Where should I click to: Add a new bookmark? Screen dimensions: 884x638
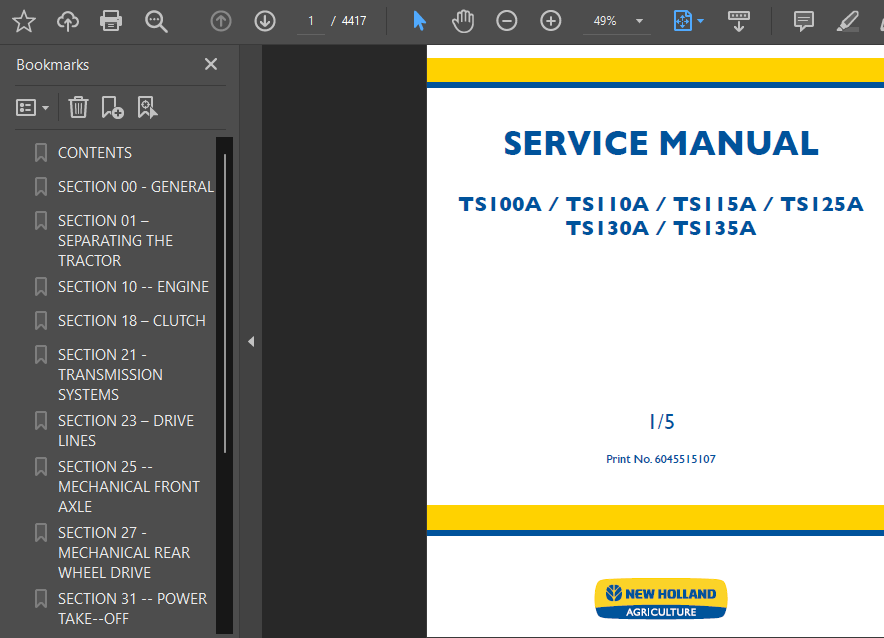click(x=112, y=107)
